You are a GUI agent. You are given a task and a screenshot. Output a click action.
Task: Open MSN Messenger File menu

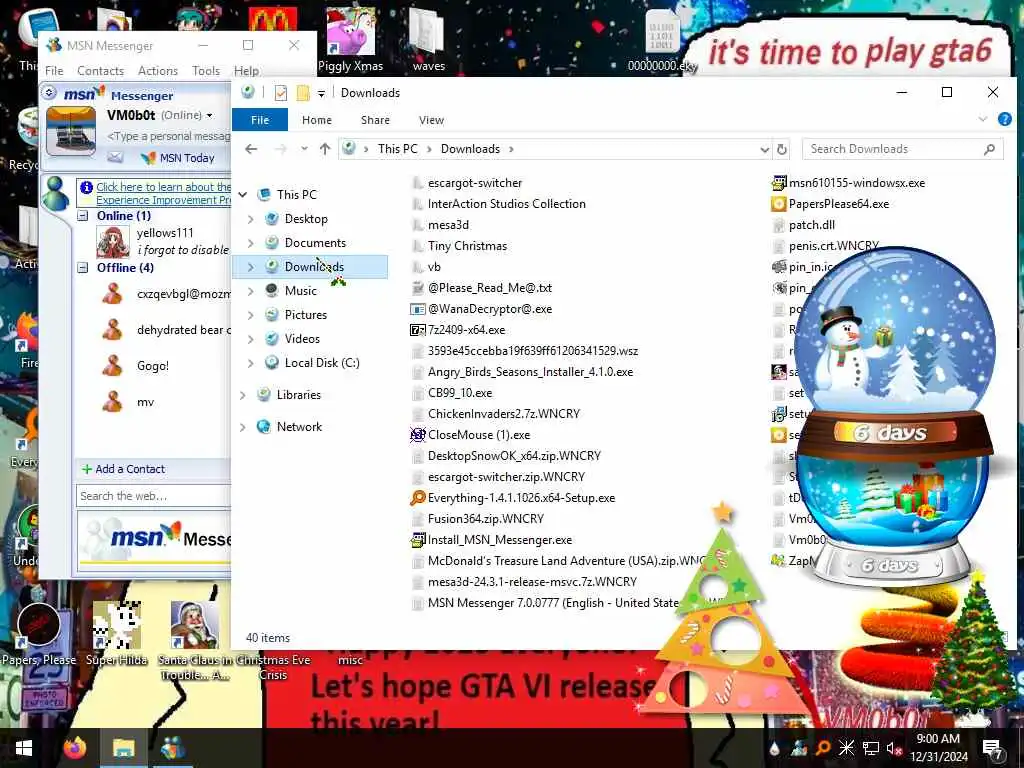(54, 71)
